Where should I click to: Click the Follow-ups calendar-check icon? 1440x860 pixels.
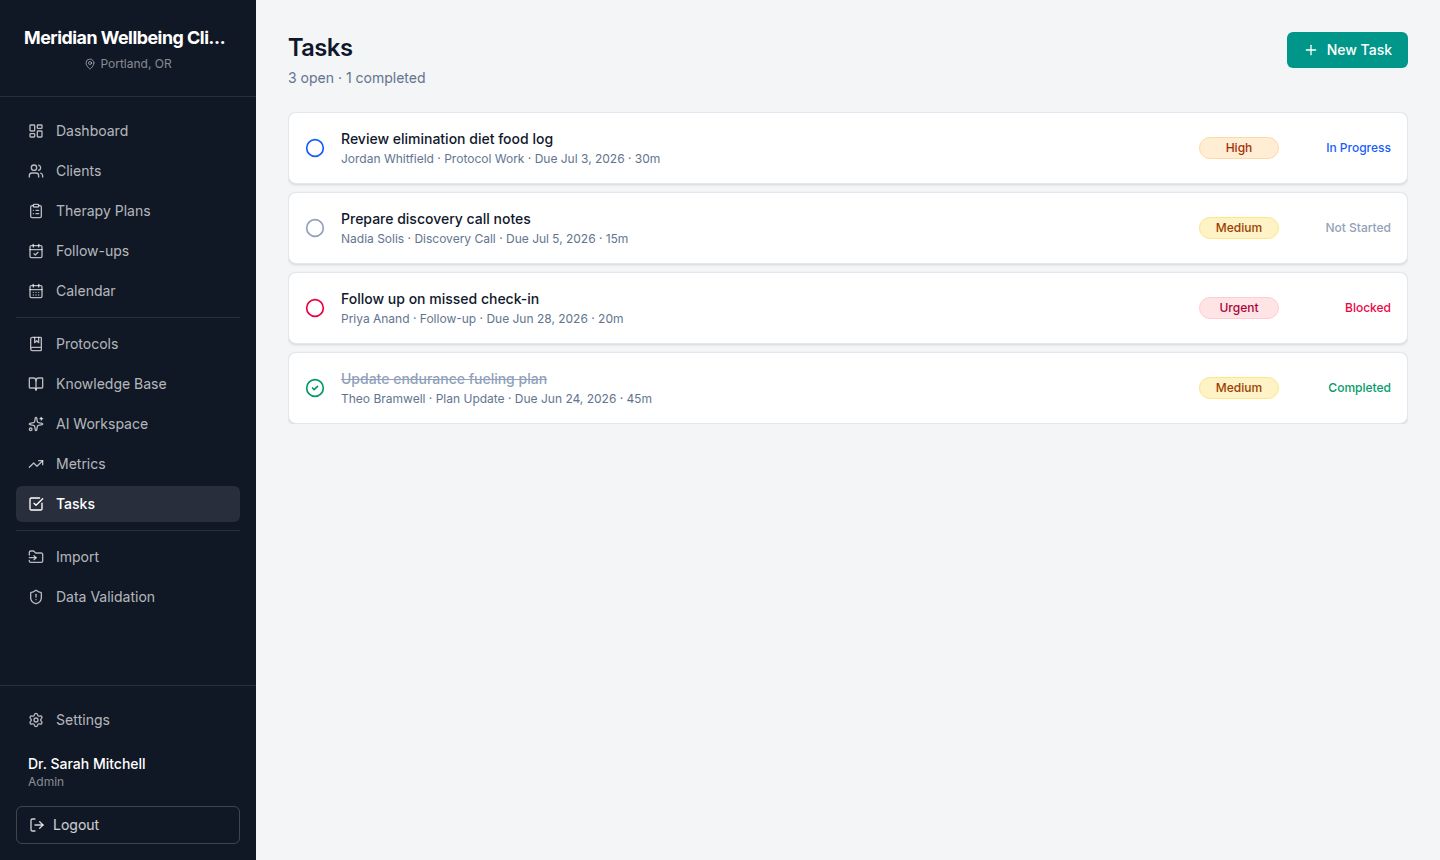36,251
